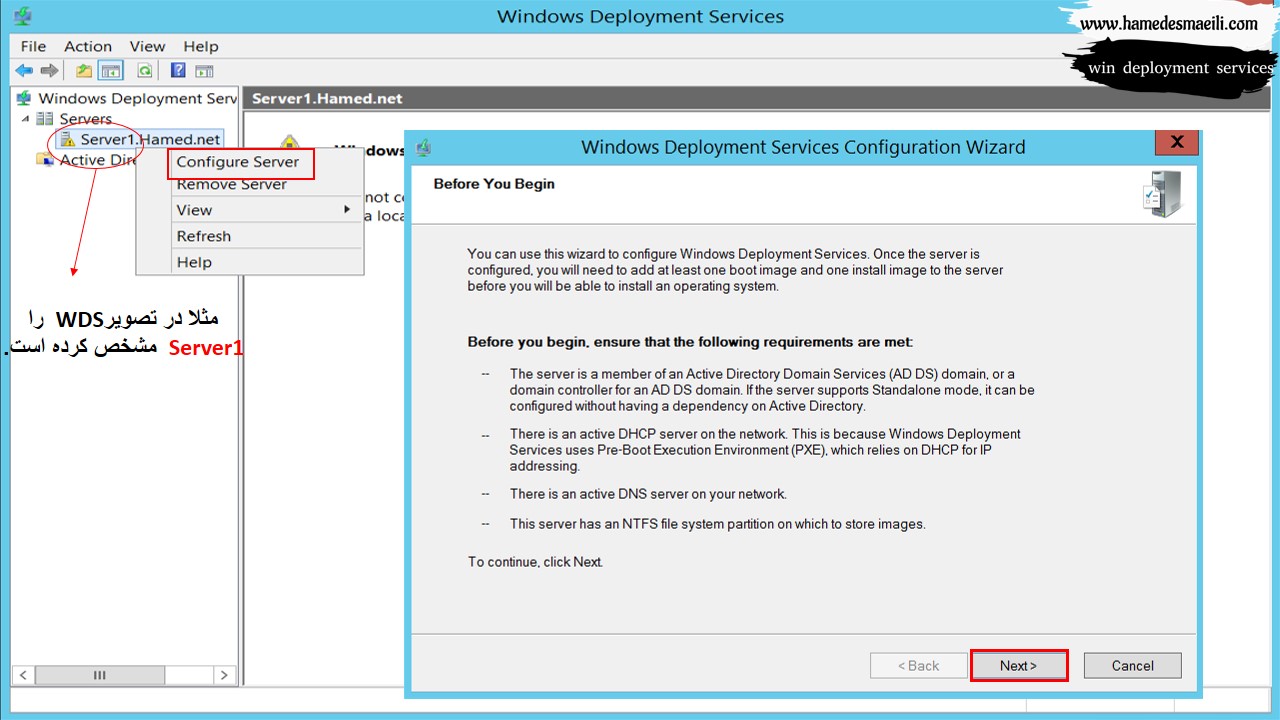The image size is (1280, 720).
Task: Click the Windows Deployment Services root node icon
Action: click(x=24, y=98)
